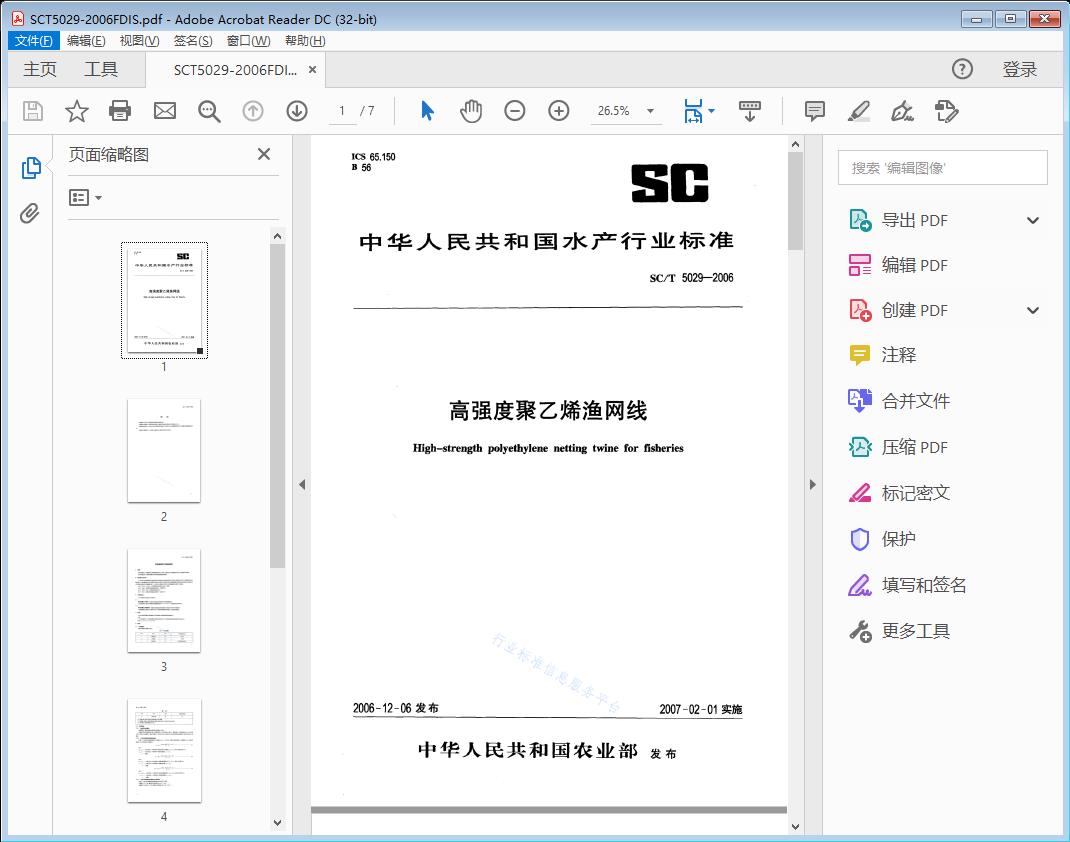Select the Hand tool for panning
Image resolution: width=1070 pixels, height=842 pixels.
point(470,111)
